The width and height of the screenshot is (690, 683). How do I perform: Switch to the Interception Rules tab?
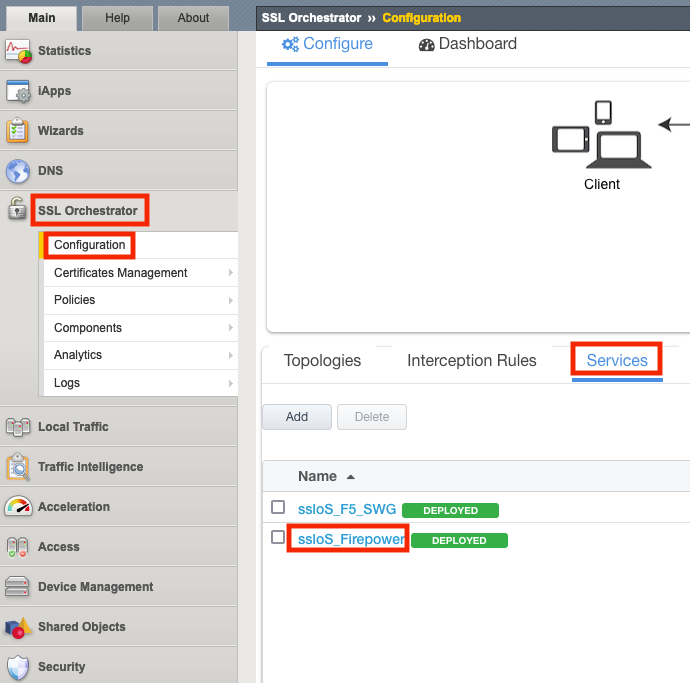click(471, 360)
